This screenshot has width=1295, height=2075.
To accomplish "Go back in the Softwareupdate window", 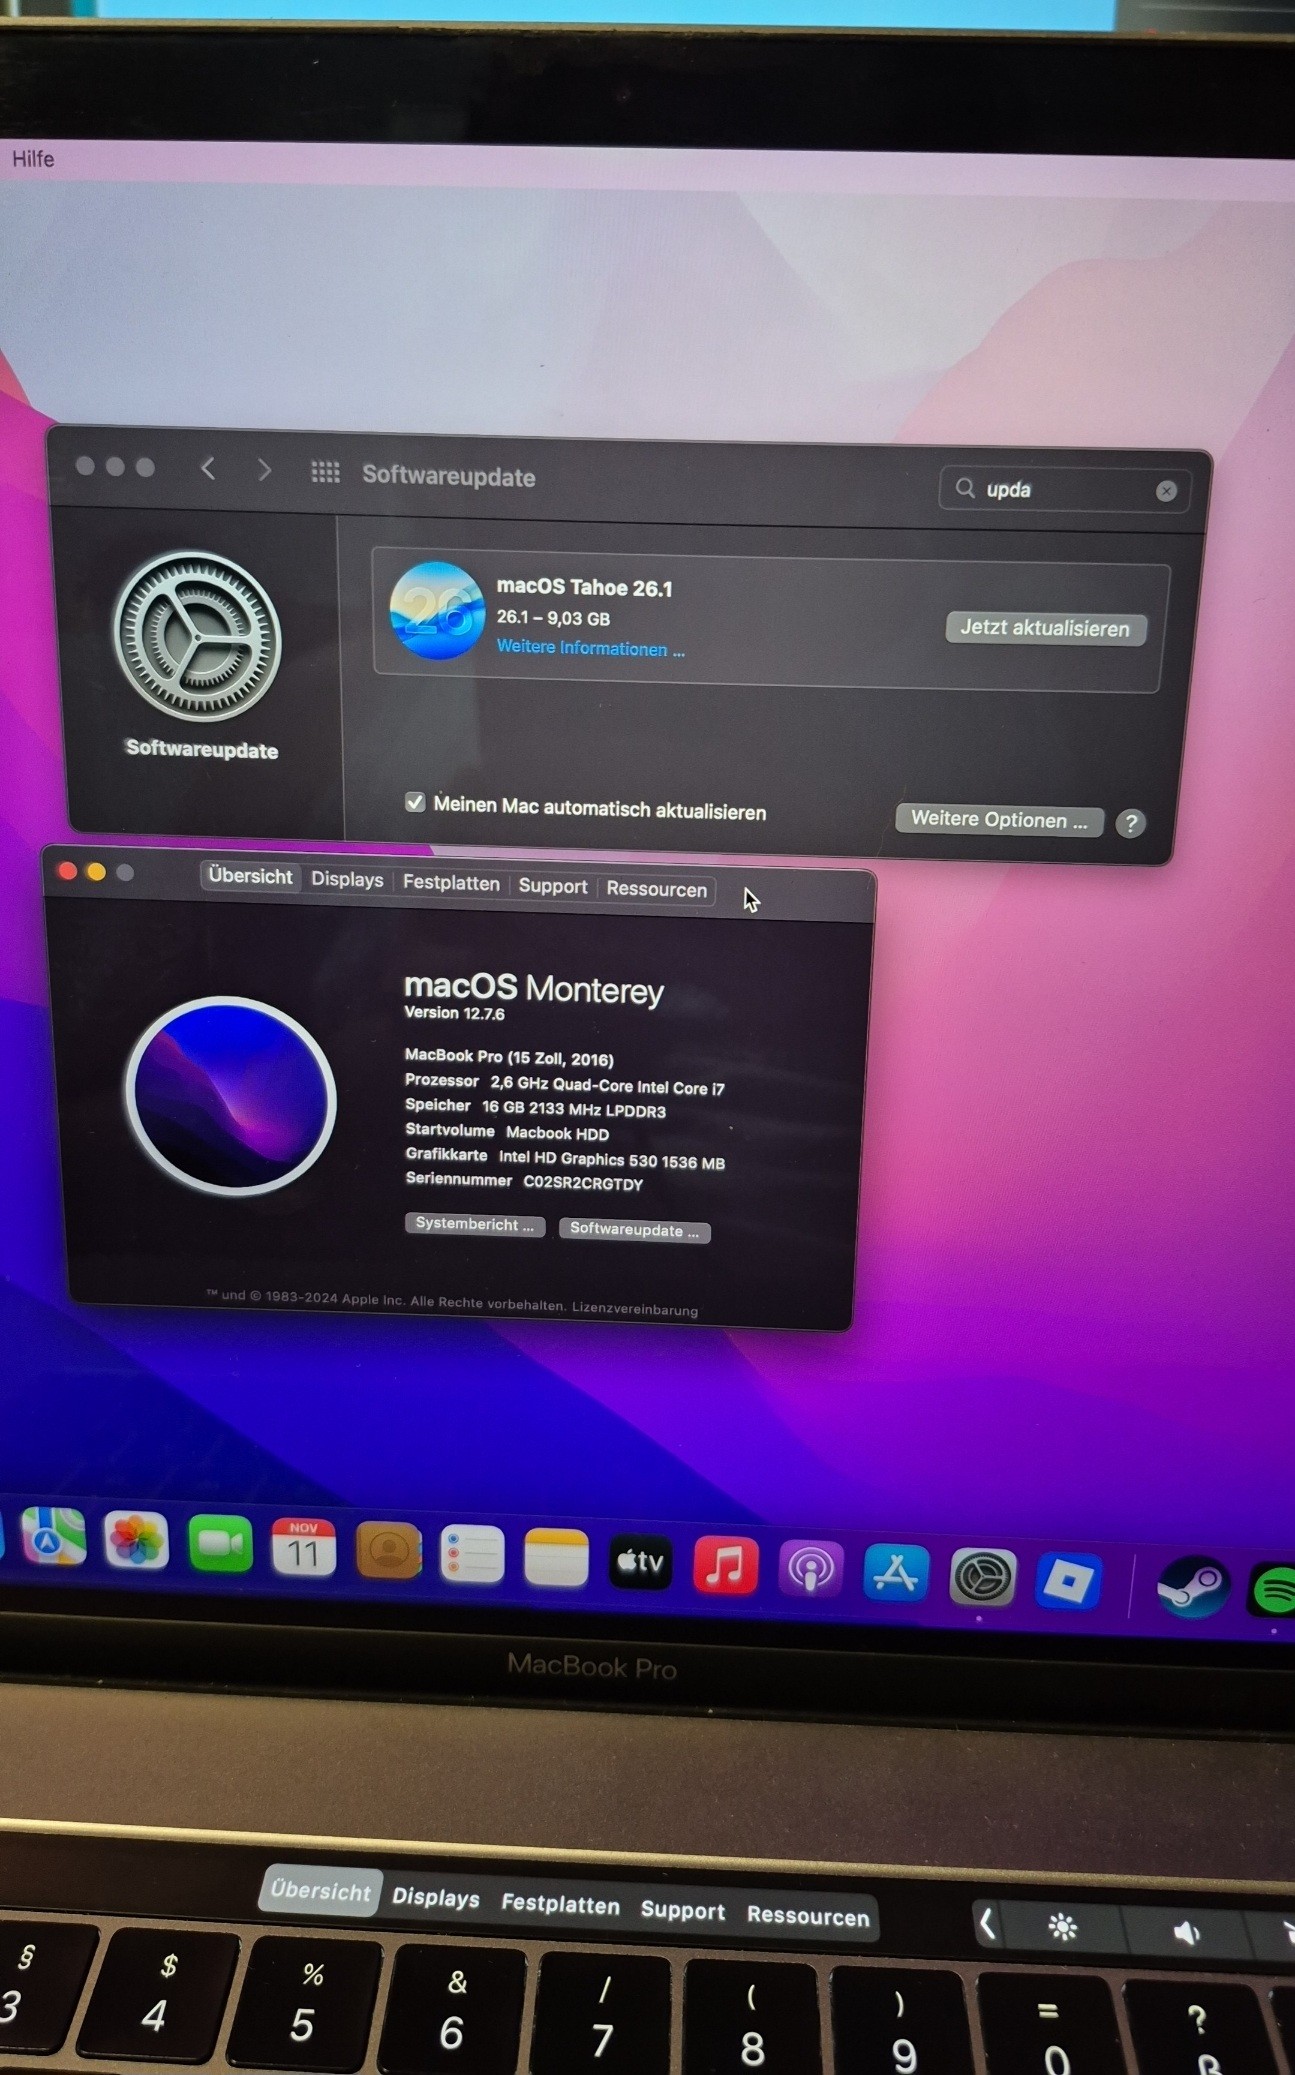I will coord(208,469).
